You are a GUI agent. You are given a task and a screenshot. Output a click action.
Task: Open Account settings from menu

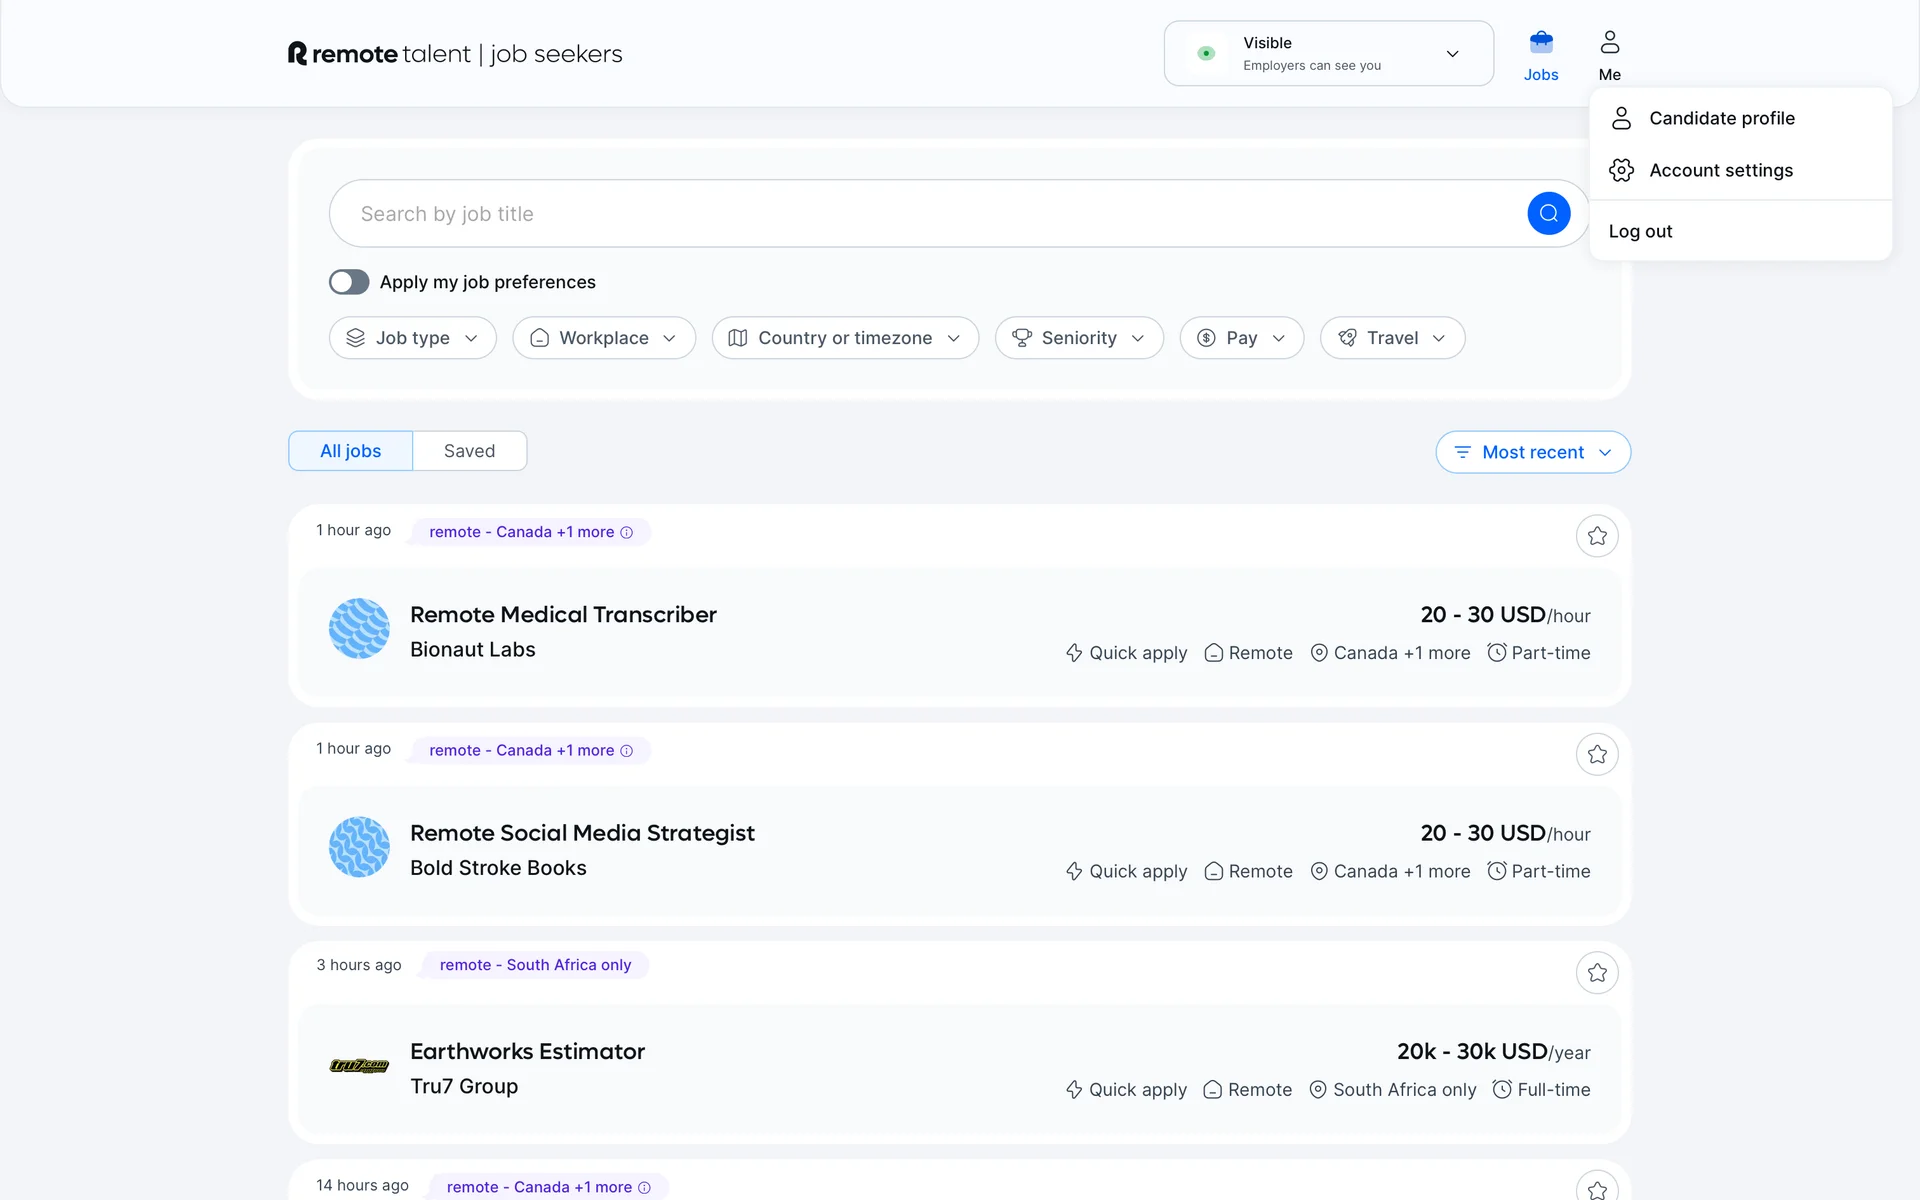click(1720, 170)
